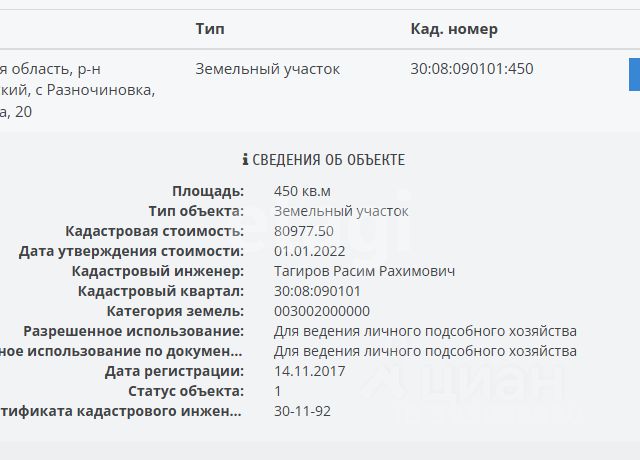Select cadastral number 30:08:090101:450 in table row
Screen dimensions: 640x460
(x=472, y=69)
